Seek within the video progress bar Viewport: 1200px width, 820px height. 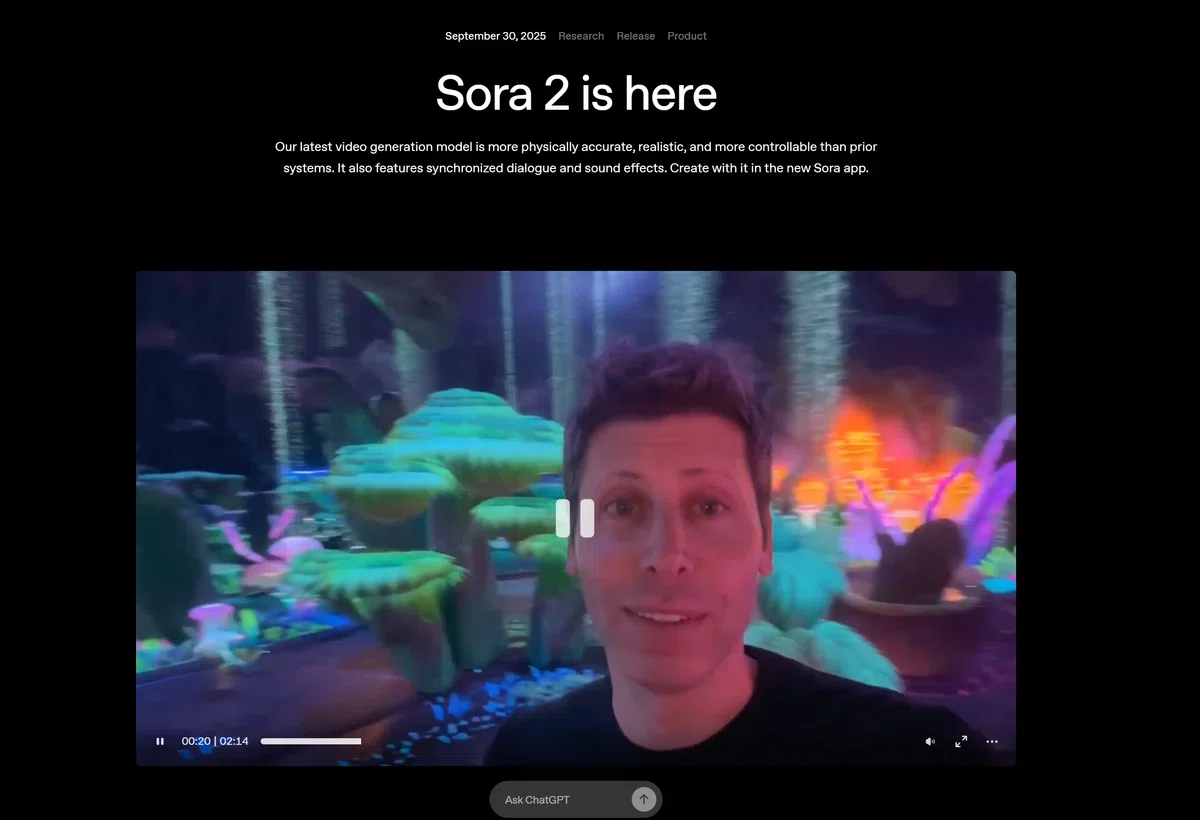click(311, 741)
